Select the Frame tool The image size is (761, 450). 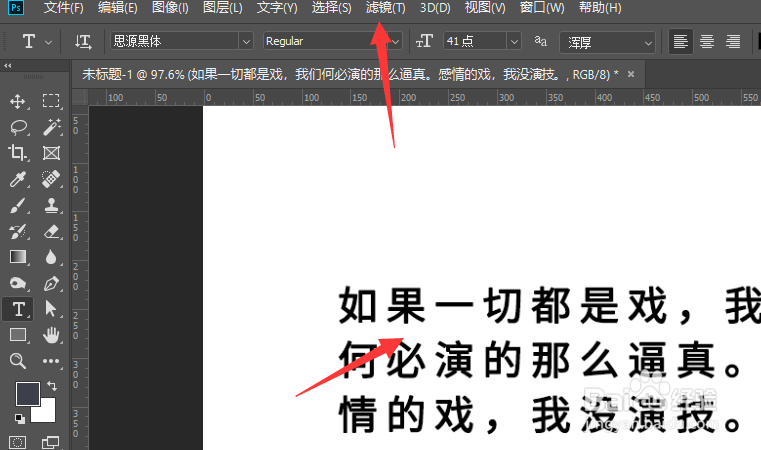coord(51,153)
